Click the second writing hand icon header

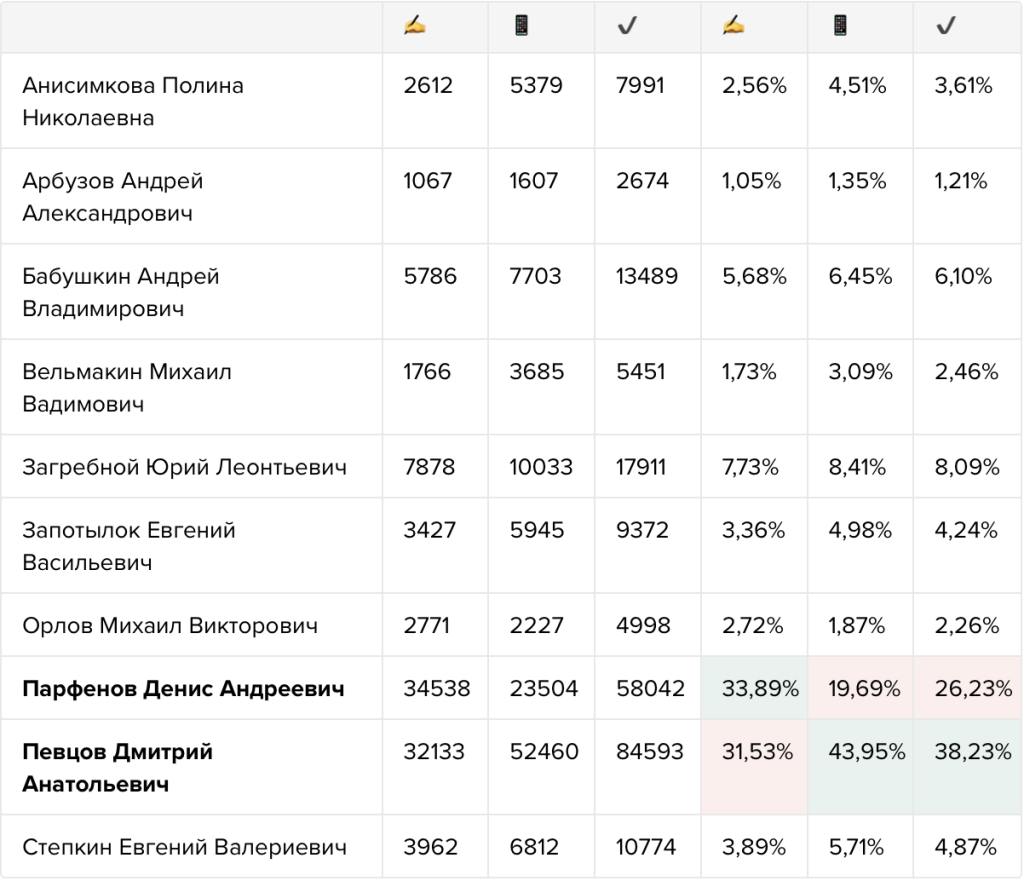pos(733,26)
